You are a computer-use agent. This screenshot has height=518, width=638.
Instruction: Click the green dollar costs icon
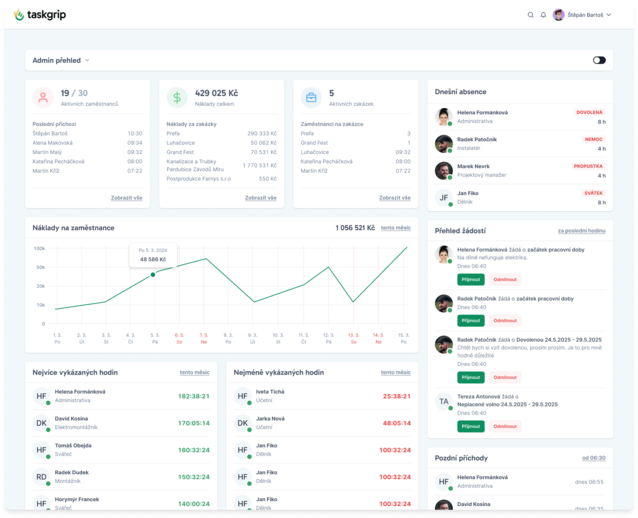pyautogui.click(x=176, y=97)
